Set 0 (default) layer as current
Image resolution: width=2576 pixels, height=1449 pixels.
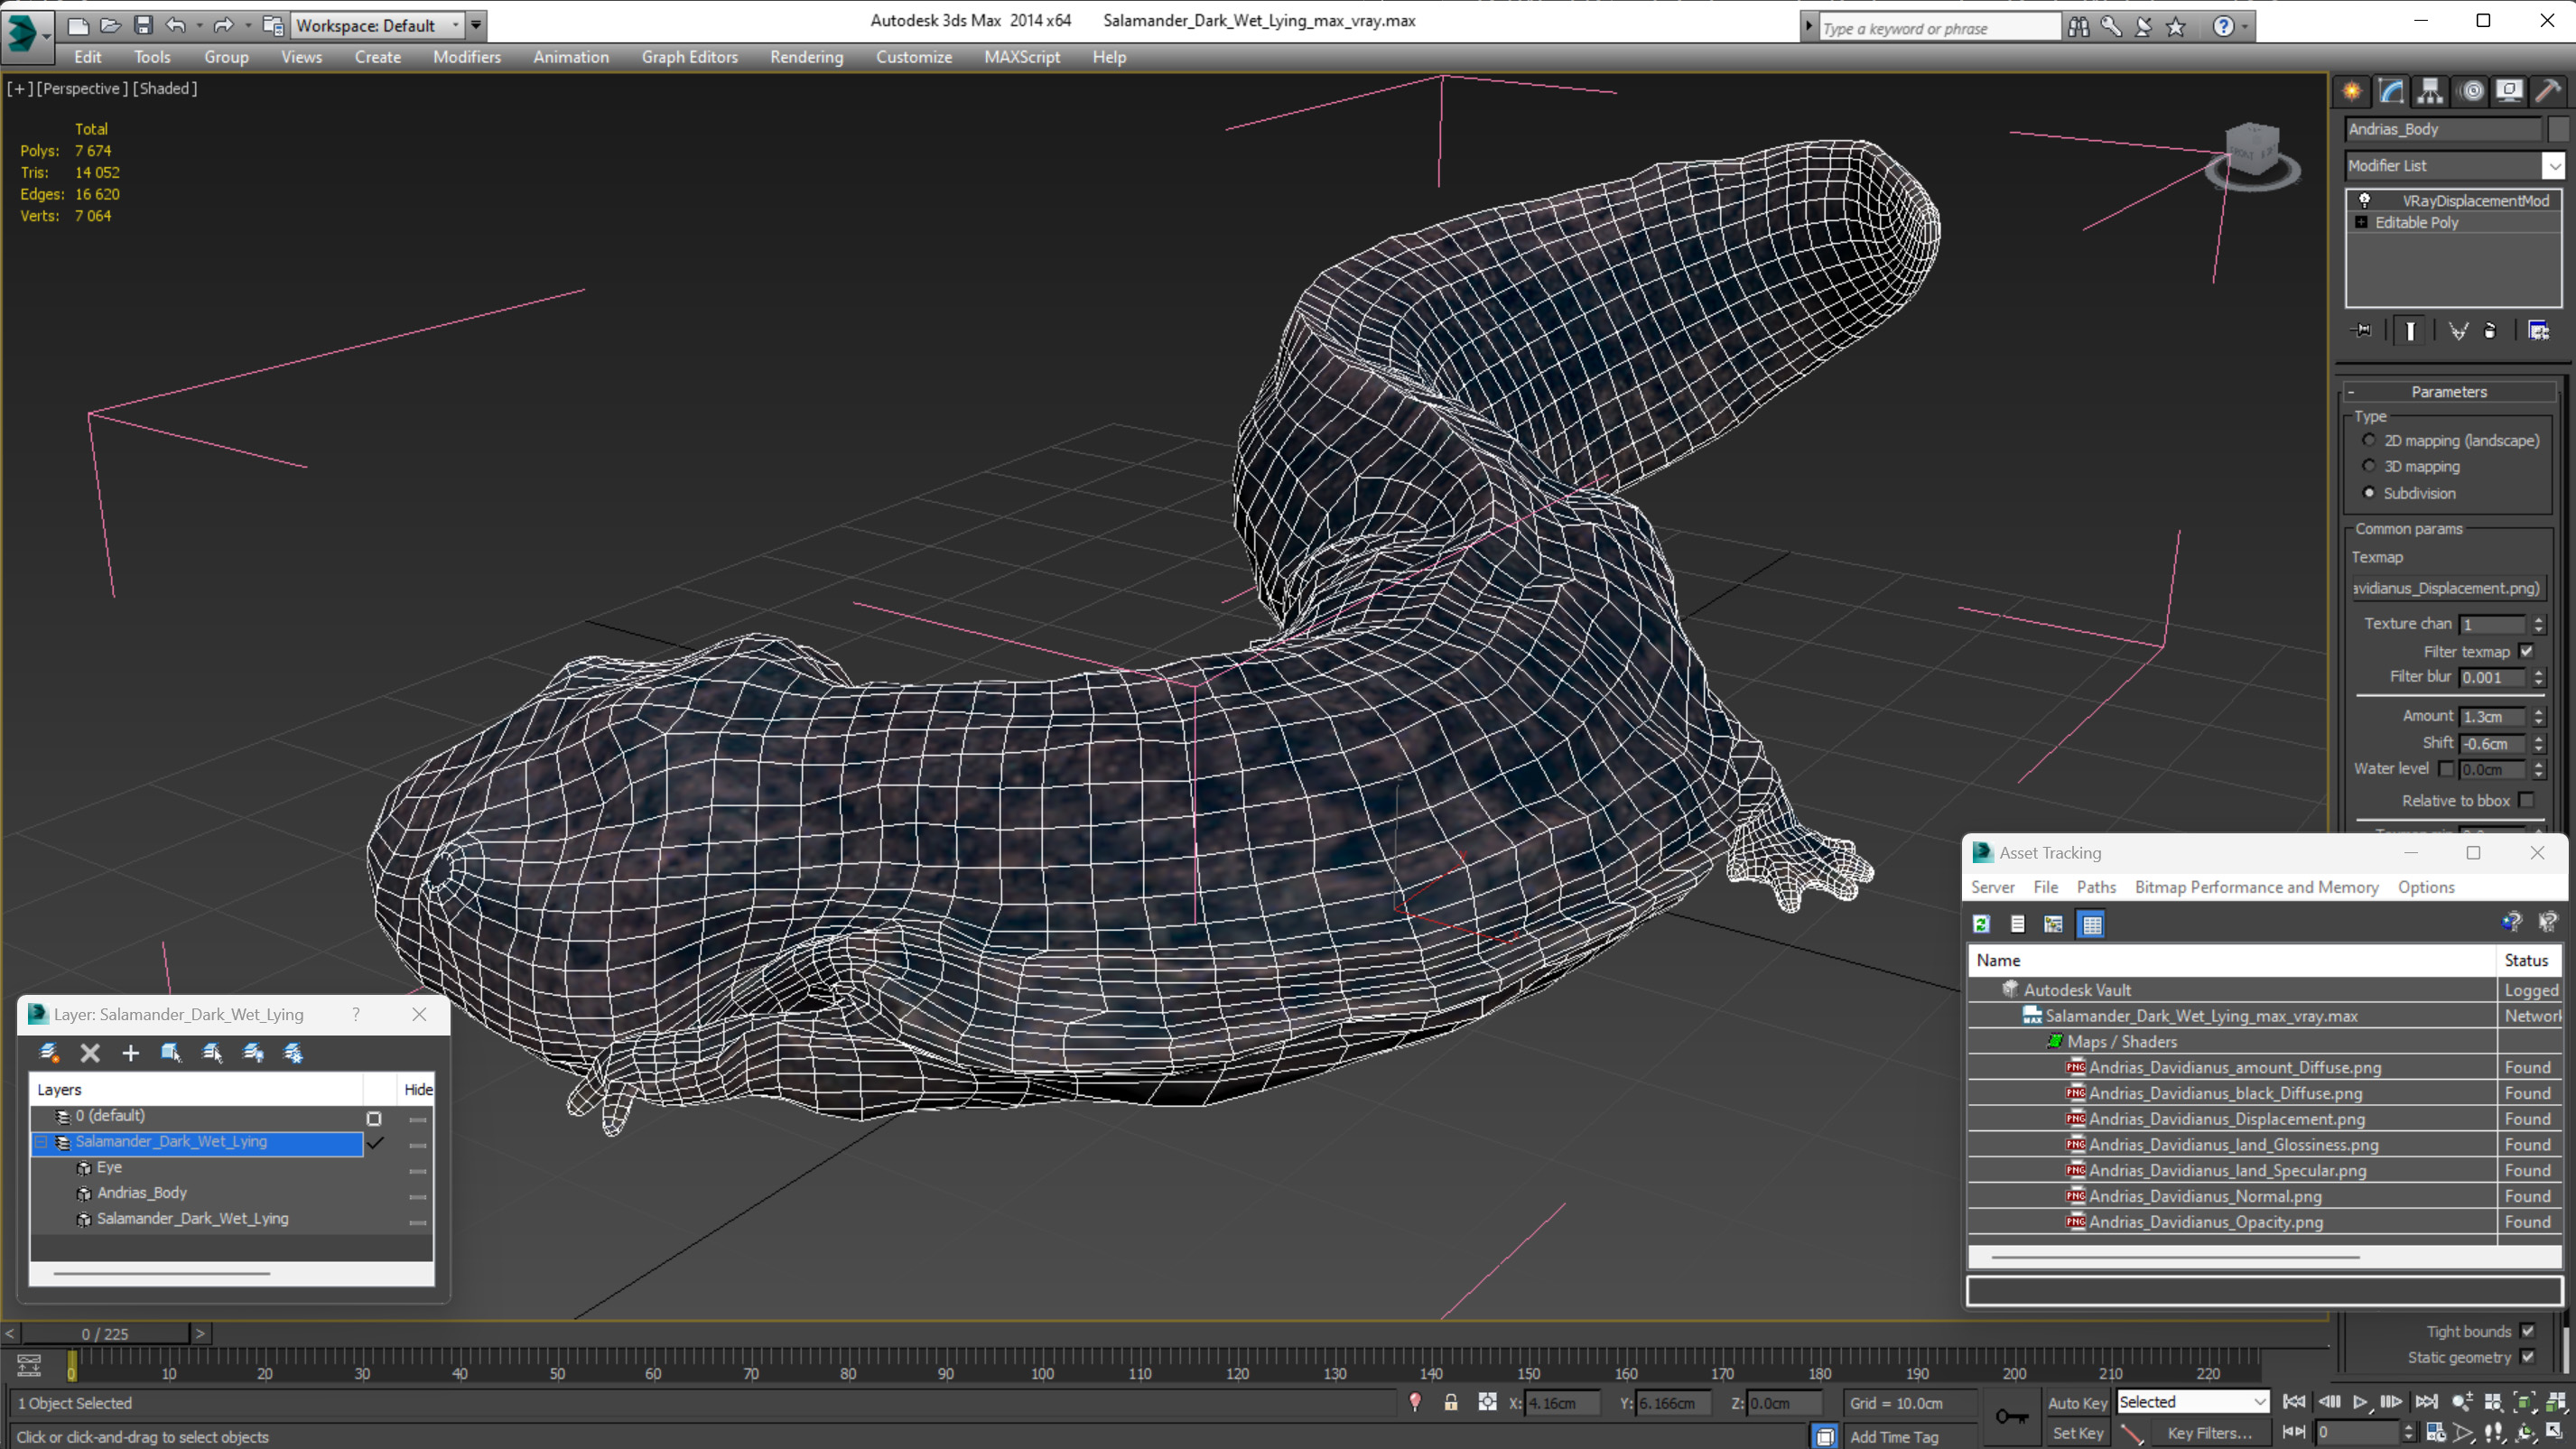coord(374,1118)
